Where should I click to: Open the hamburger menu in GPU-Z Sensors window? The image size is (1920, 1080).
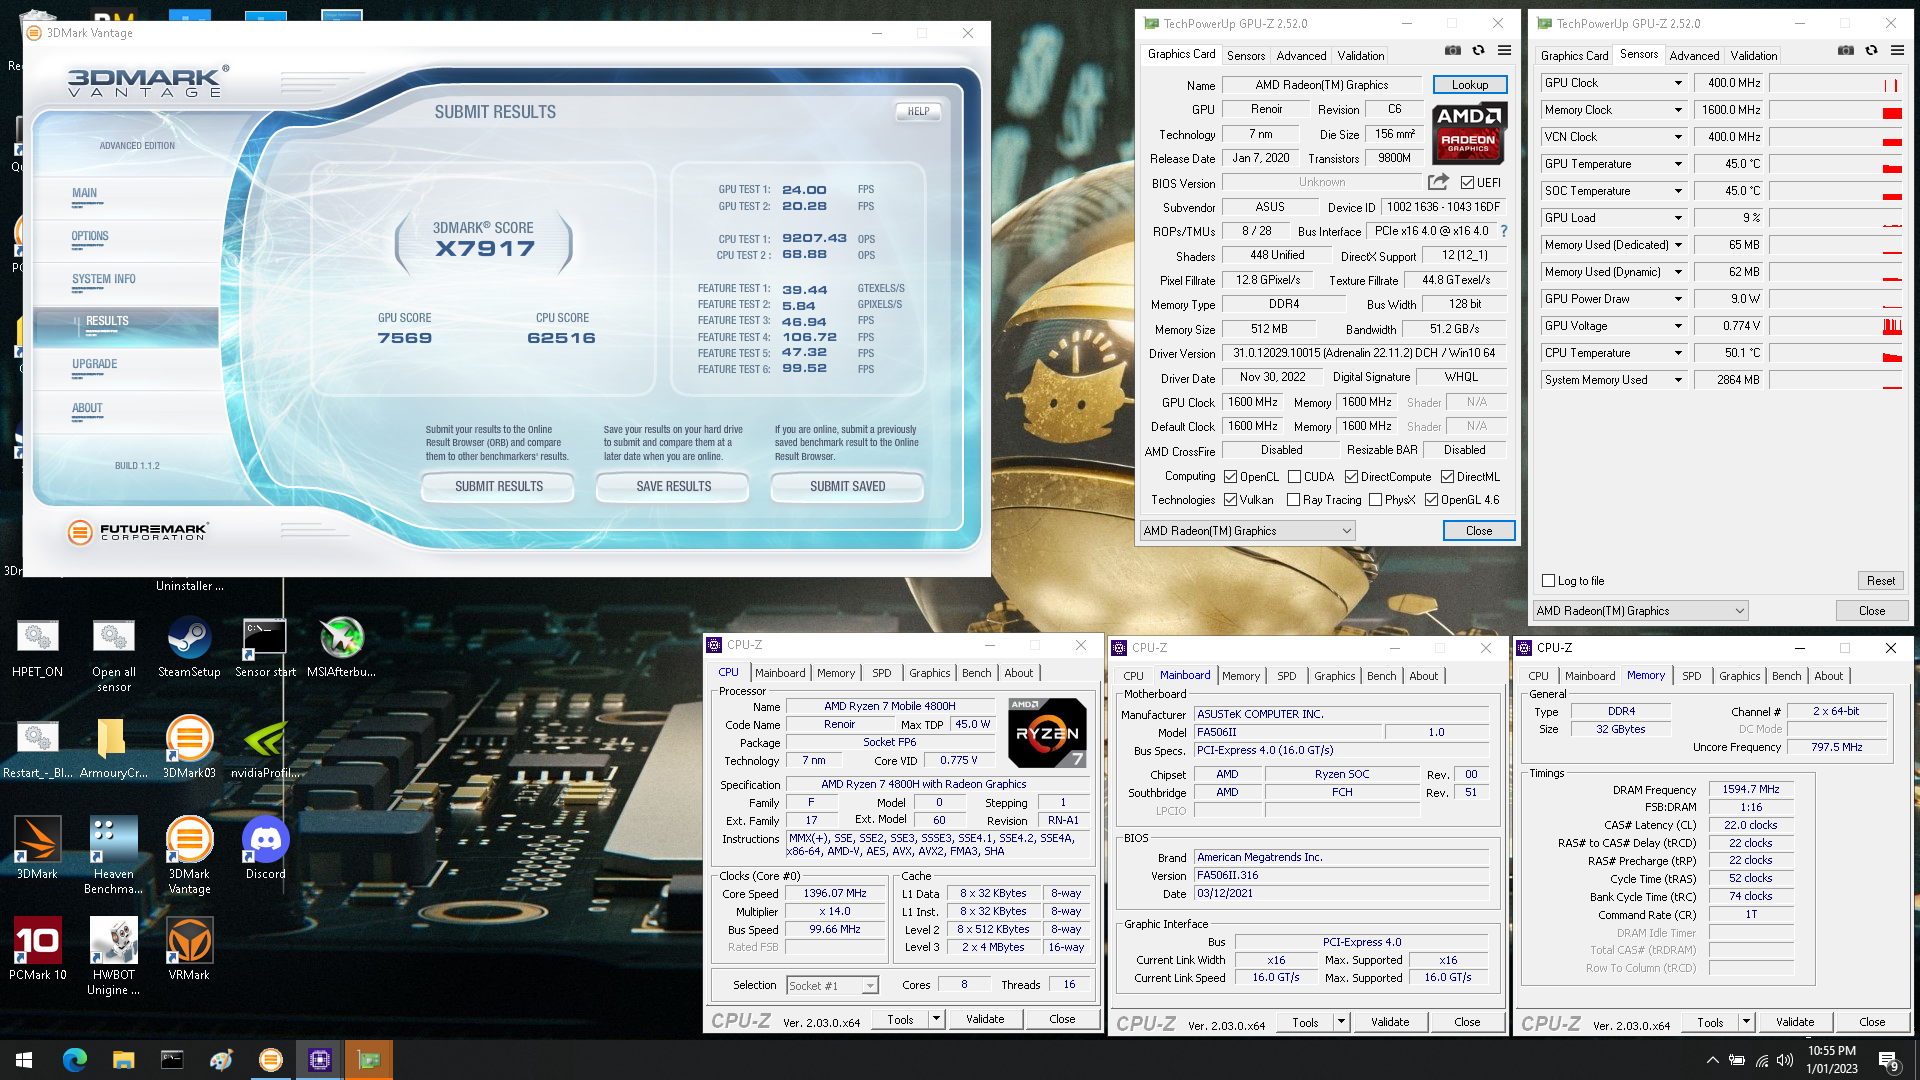1897,51
